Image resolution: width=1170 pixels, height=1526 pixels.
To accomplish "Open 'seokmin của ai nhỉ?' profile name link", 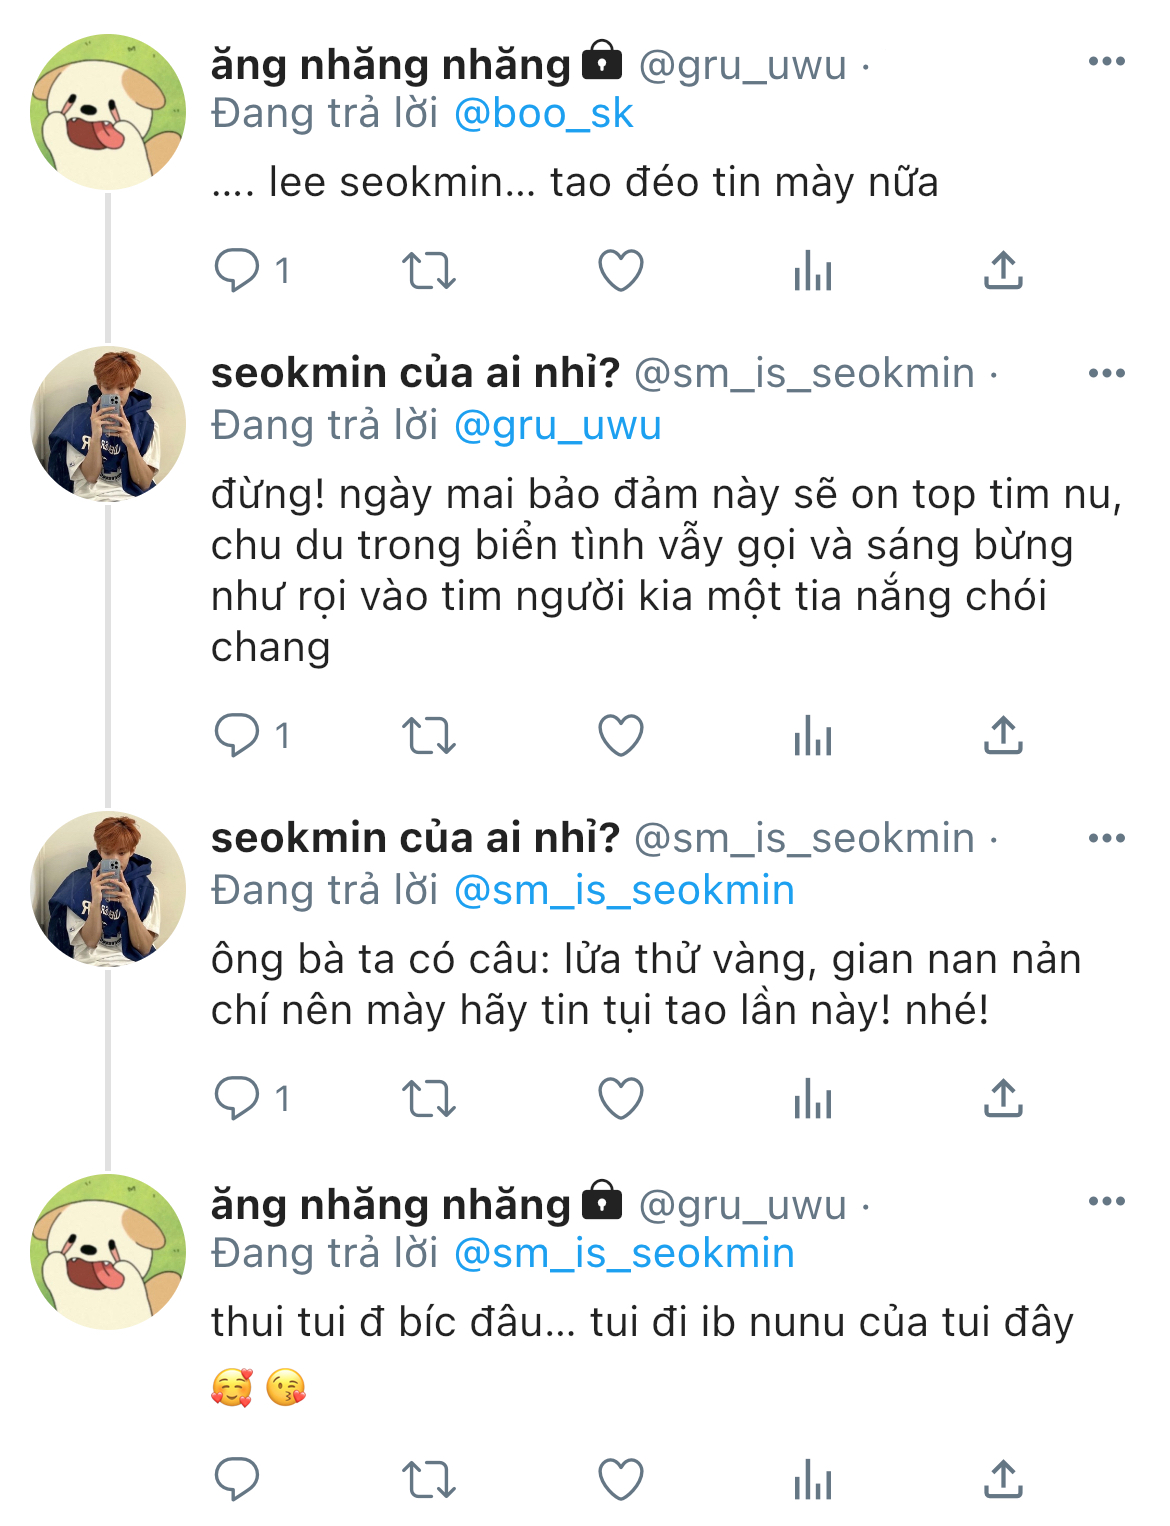I will coord(415,373).
